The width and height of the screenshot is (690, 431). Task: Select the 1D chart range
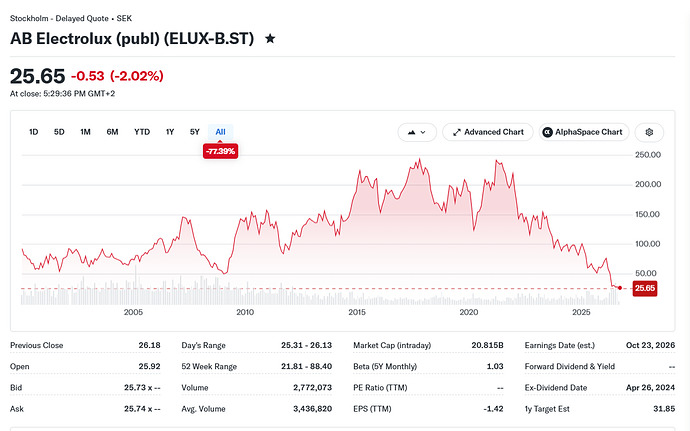pyautogui.click(x=33, y=132)
